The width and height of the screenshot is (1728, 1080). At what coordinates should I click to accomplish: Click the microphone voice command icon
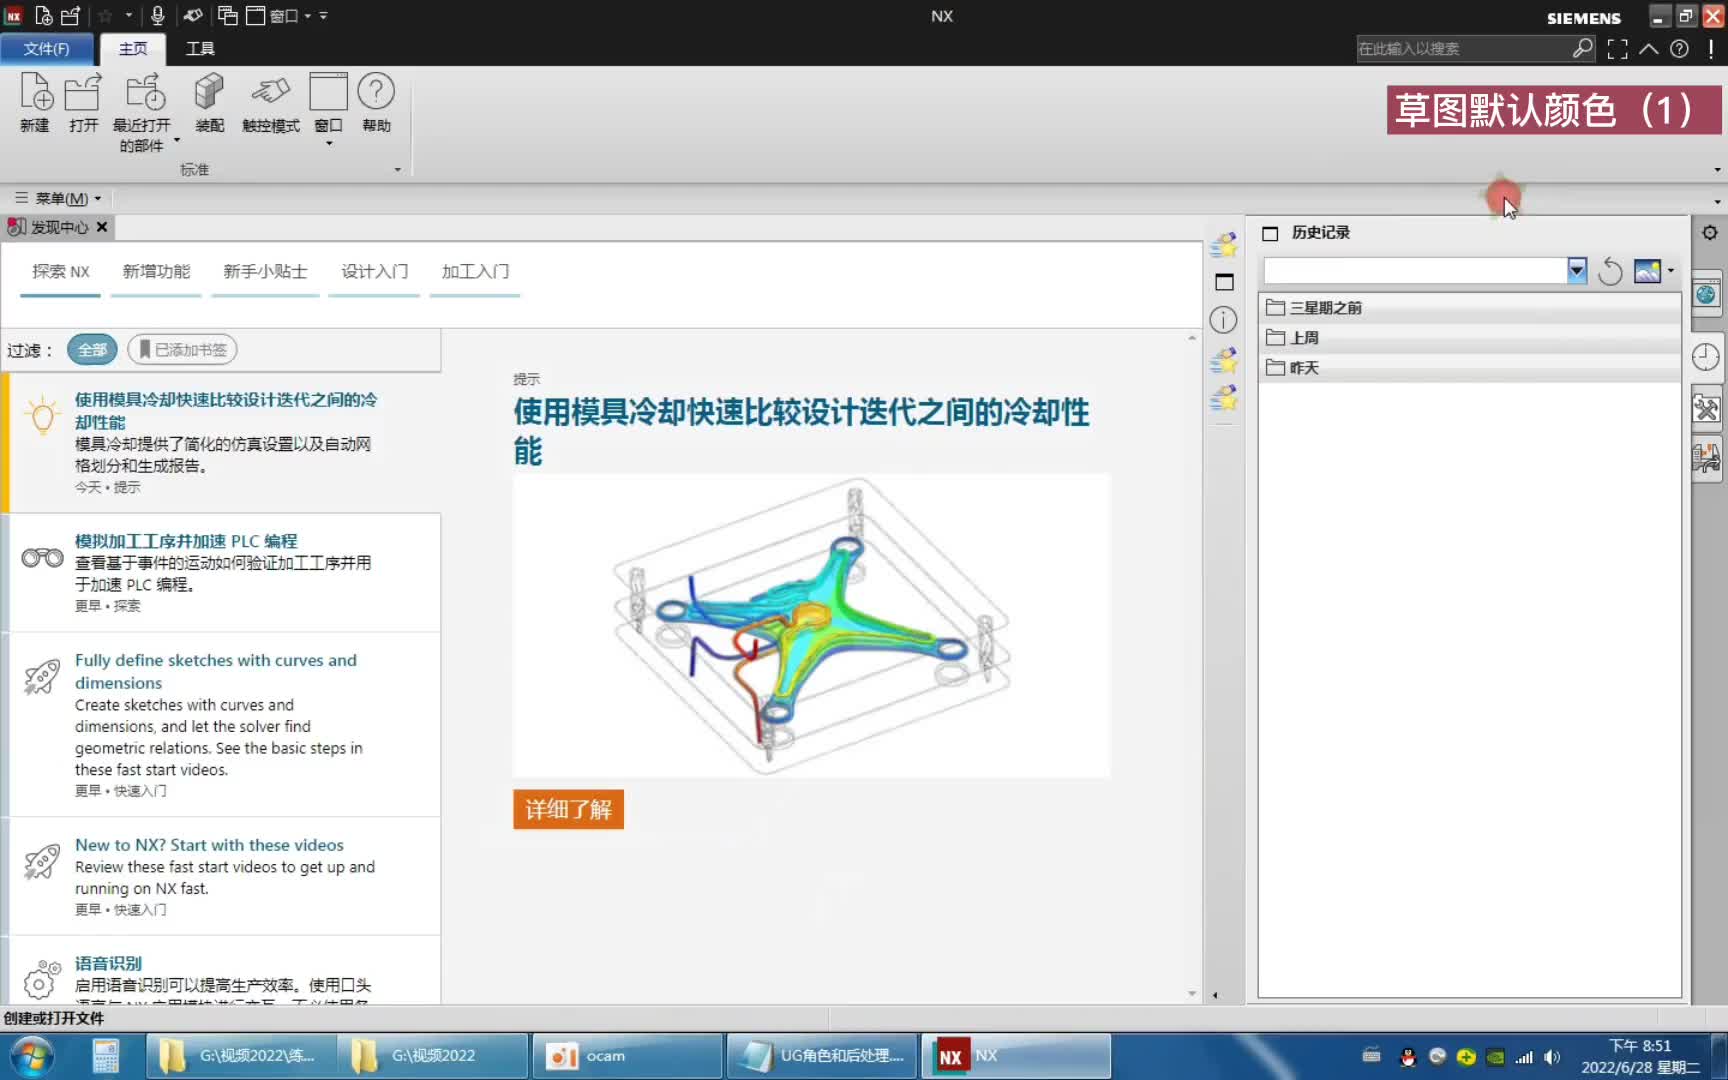(157, 16)
